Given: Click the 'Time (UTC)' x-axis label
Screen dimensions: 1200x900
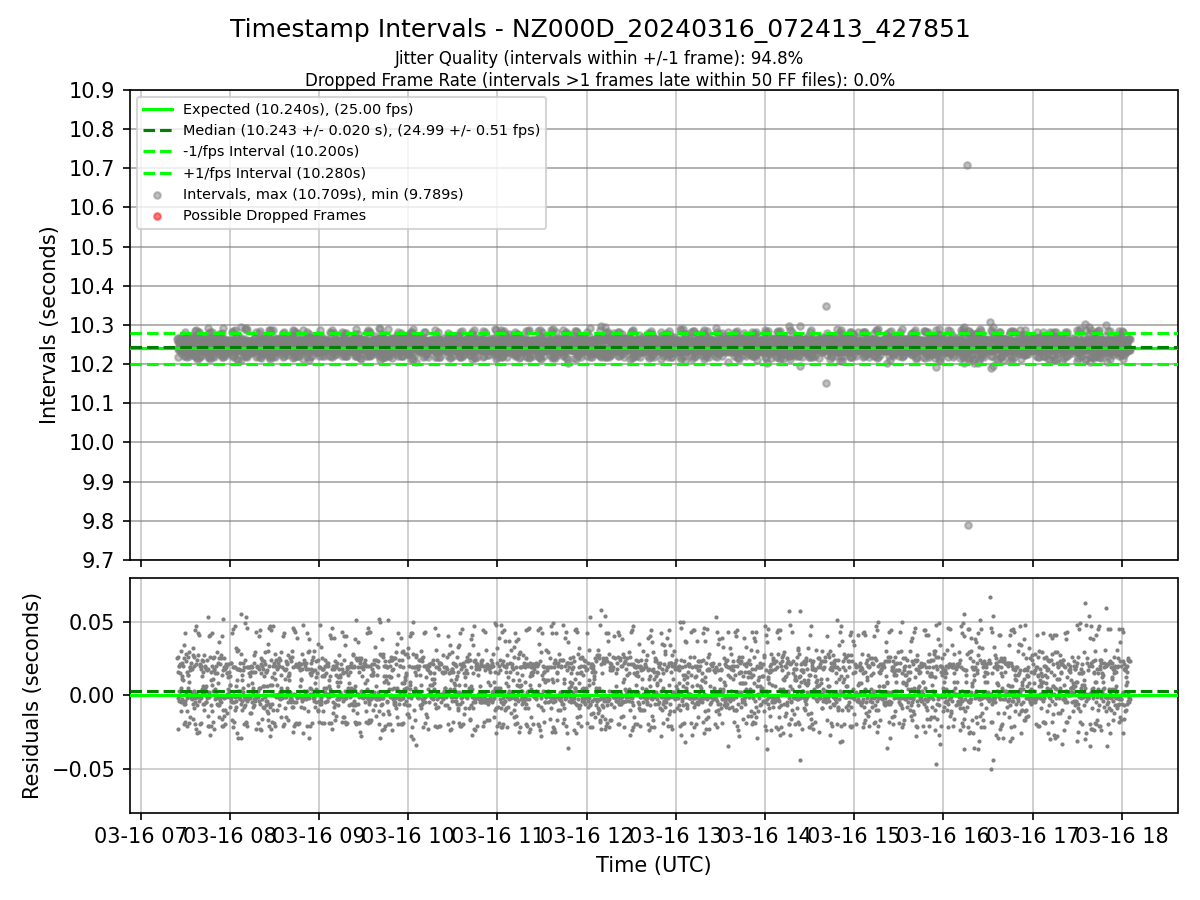Looking at the screenshot, I should [653, 865].
